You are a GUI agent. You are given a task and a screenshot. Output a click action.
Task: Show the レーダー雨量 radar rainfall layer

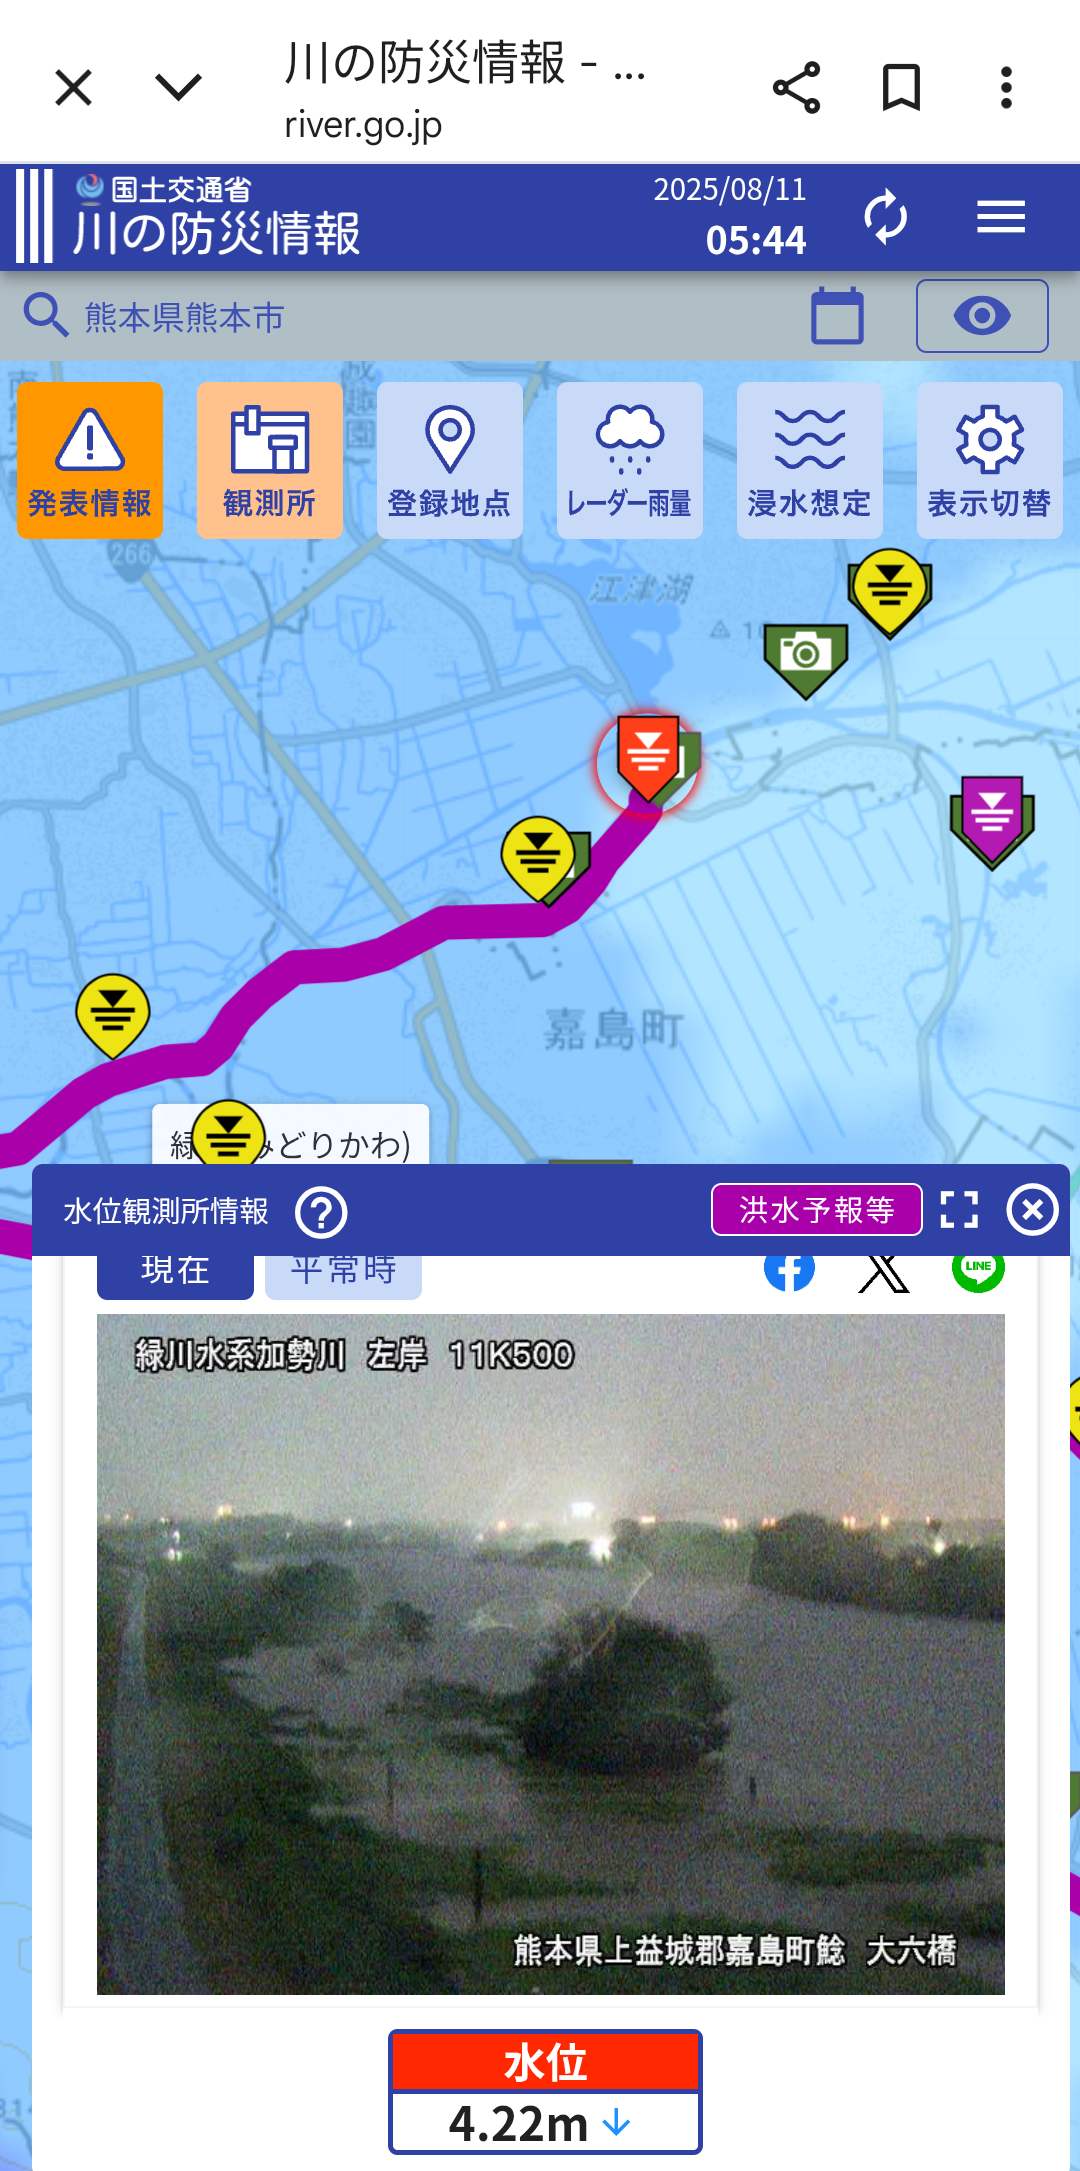630,461
